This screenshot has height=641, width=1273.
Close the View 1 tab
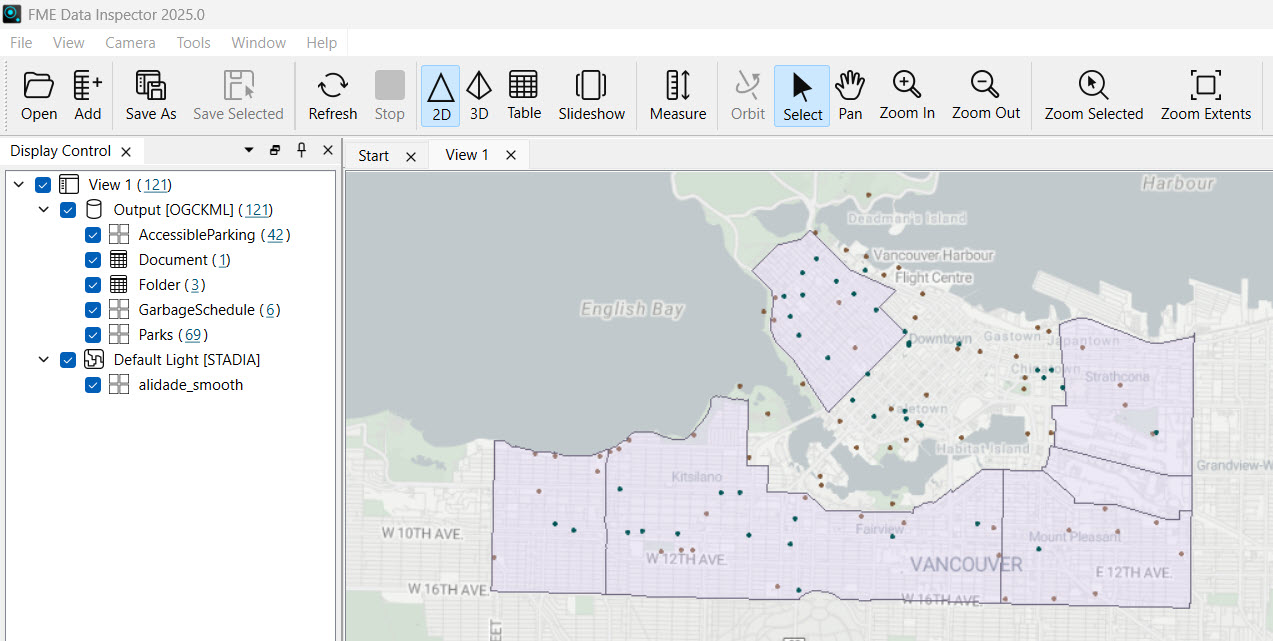(511, 155)
